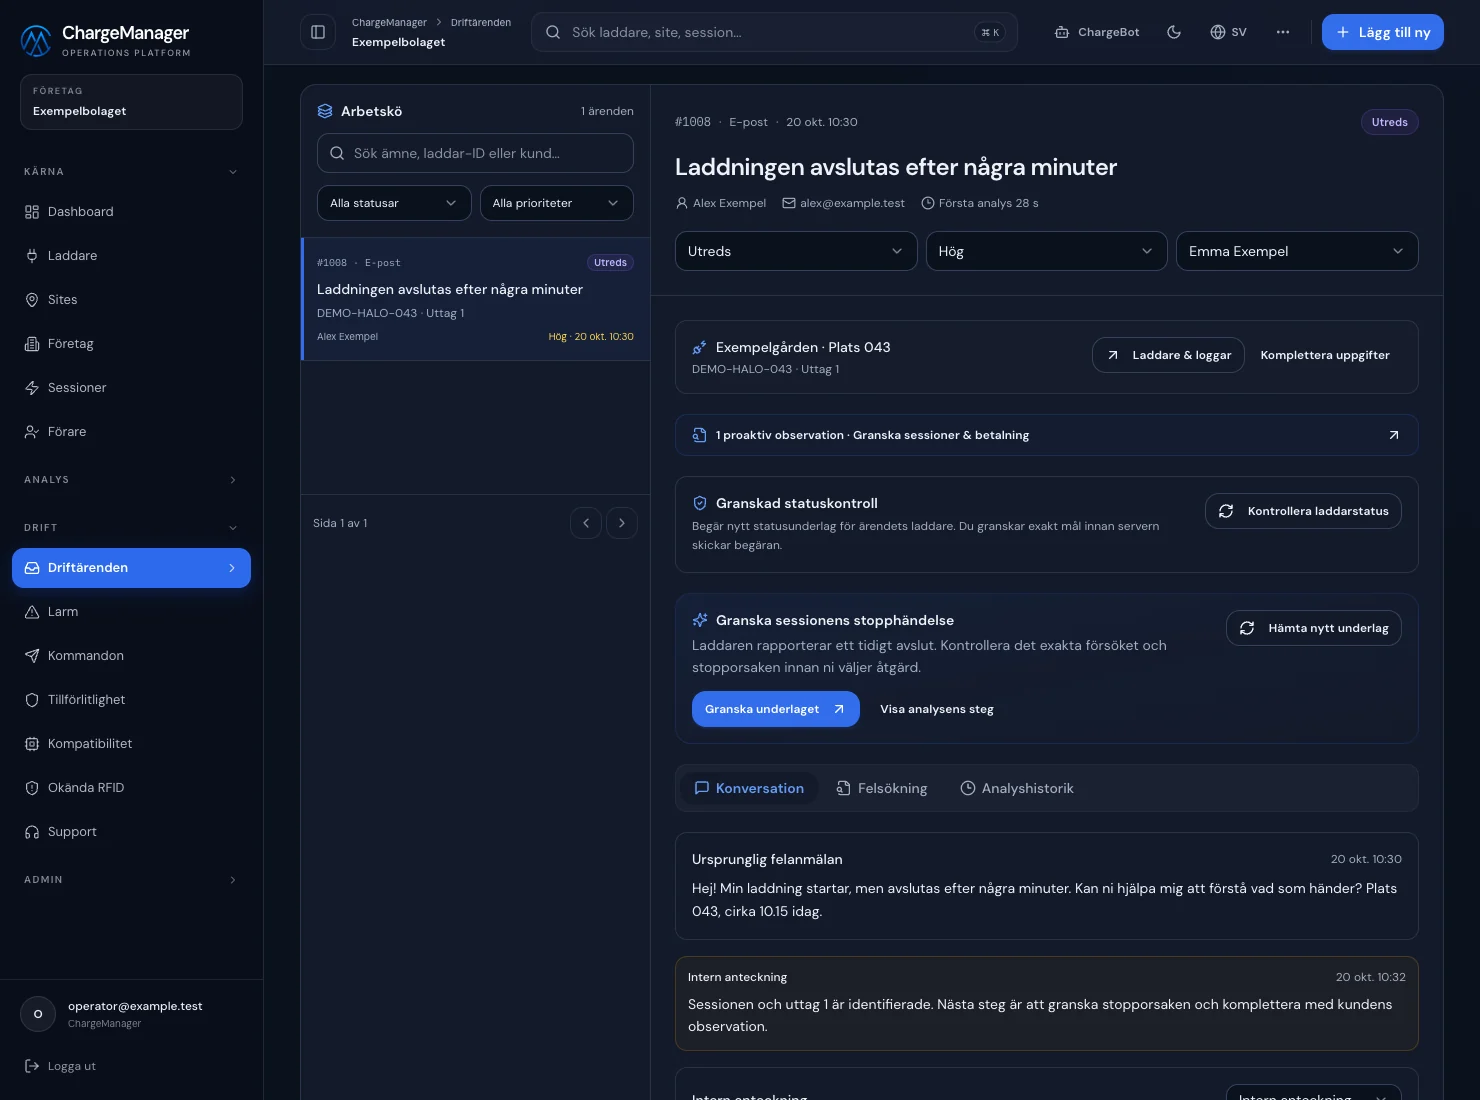Open Sites page
The width and height of the screenshot is (1480, 1100).
[131, 300]
